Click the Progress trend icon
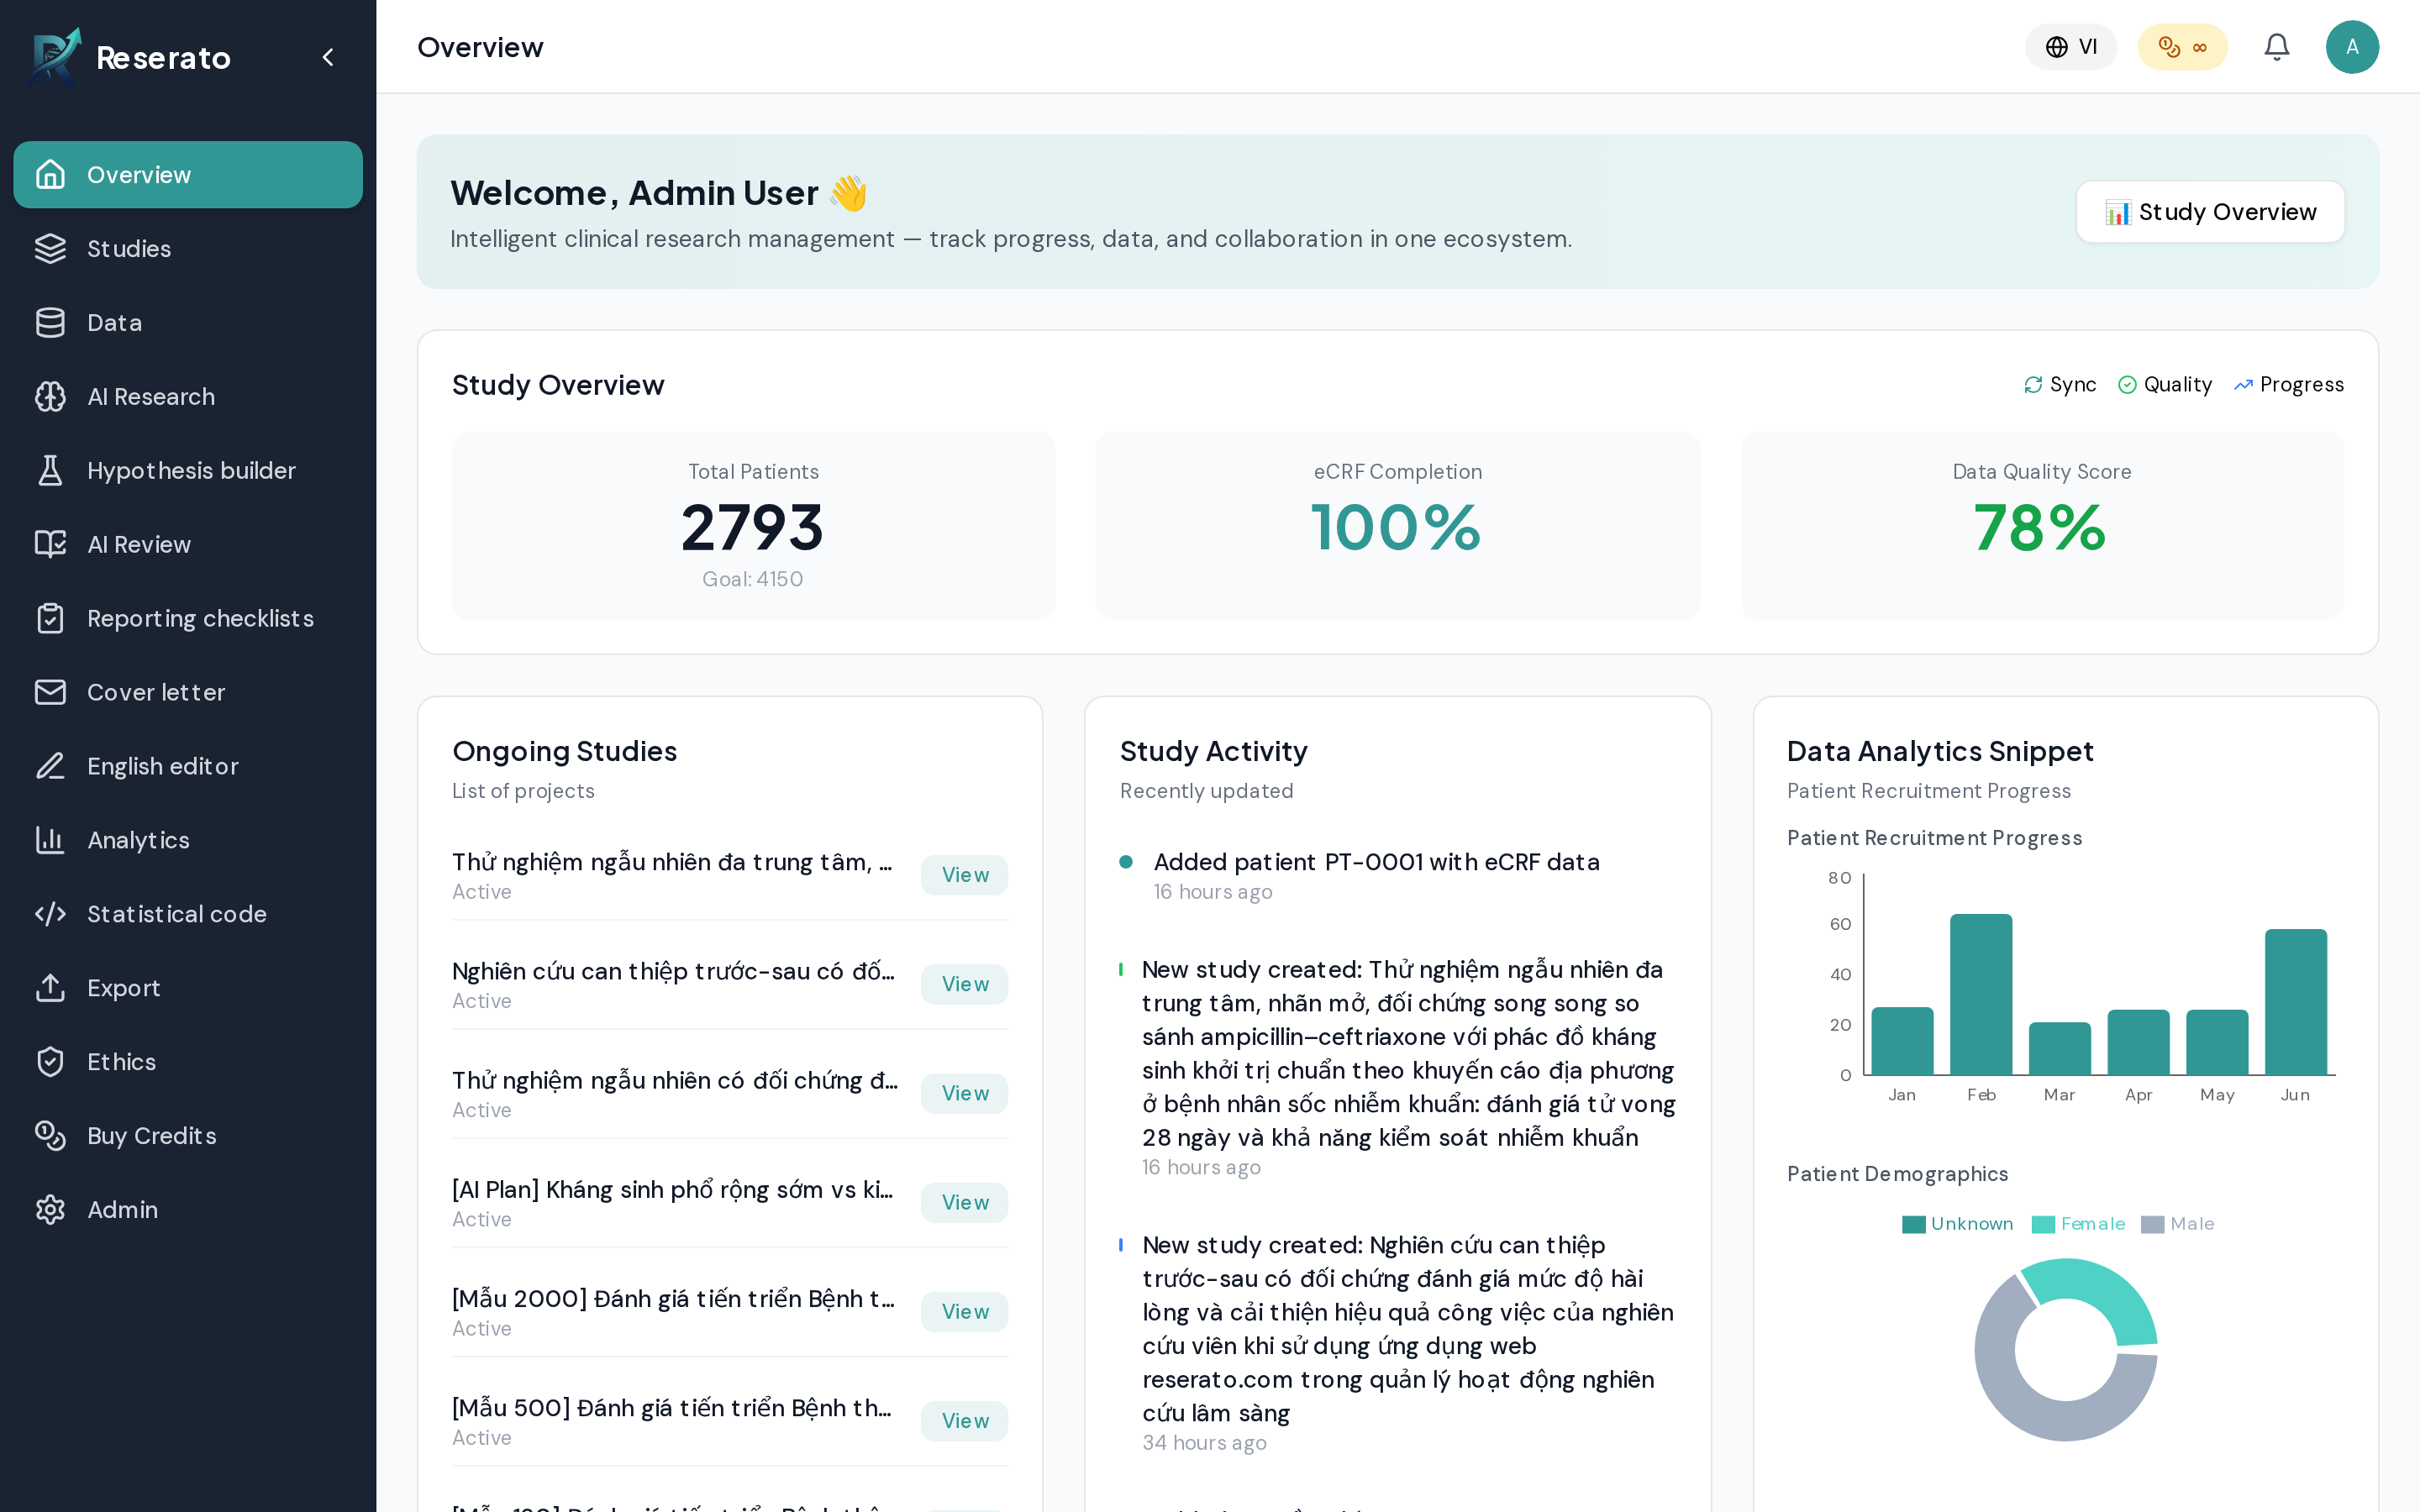 (2243, 385)
